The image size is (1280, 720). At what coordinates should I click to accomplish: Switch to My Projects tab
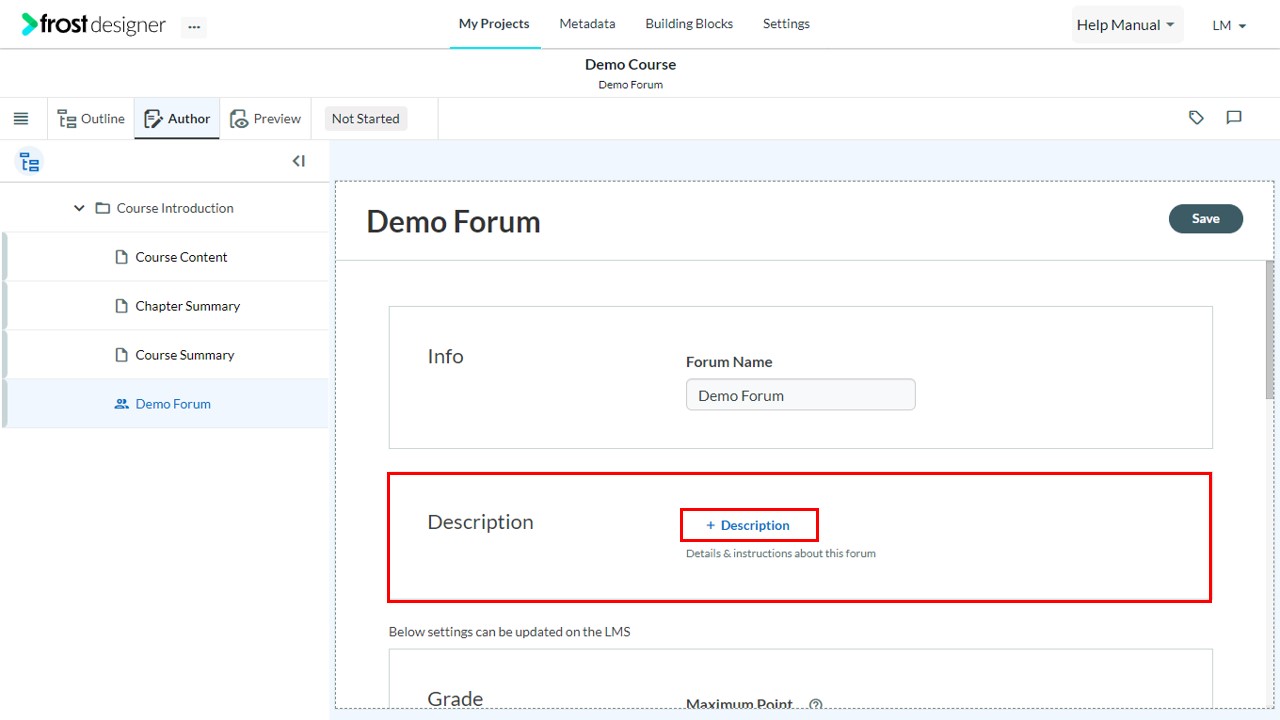(494, 24)
